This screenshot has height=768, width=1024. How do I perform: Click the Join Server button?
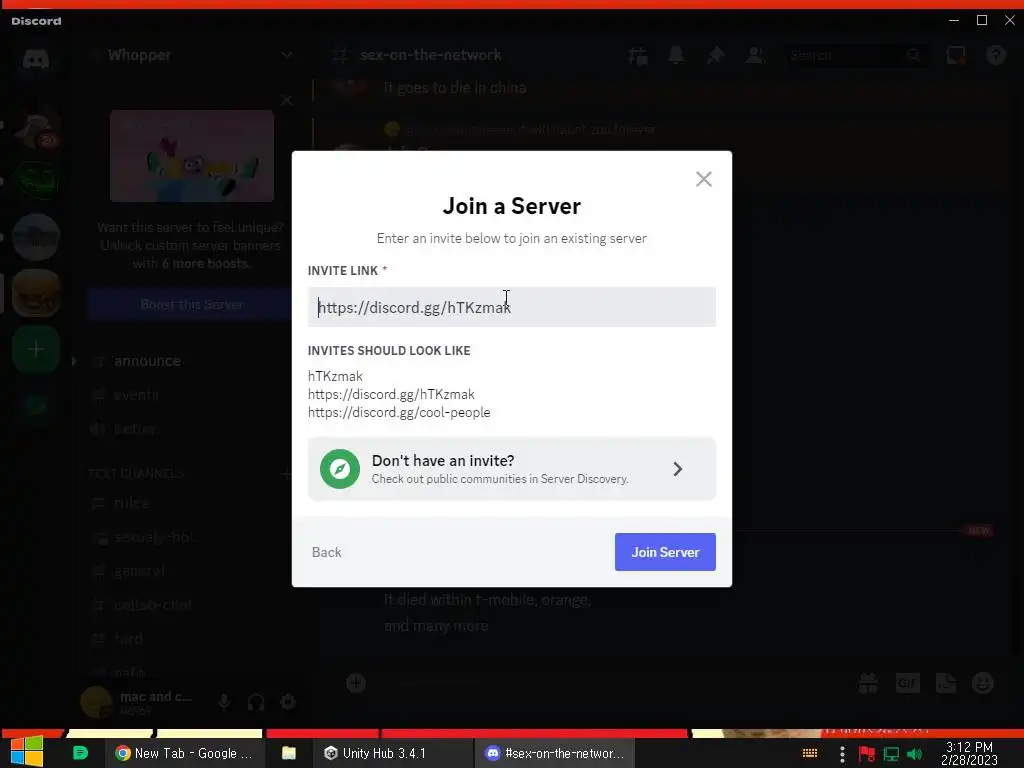(x=665, y=552)
